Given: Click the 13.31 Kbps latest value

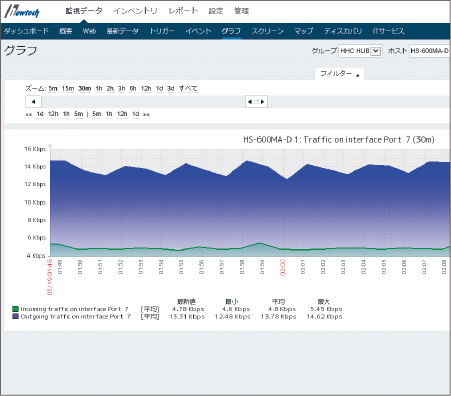Looking at the screenshot, I should click(x=187, y=317).
